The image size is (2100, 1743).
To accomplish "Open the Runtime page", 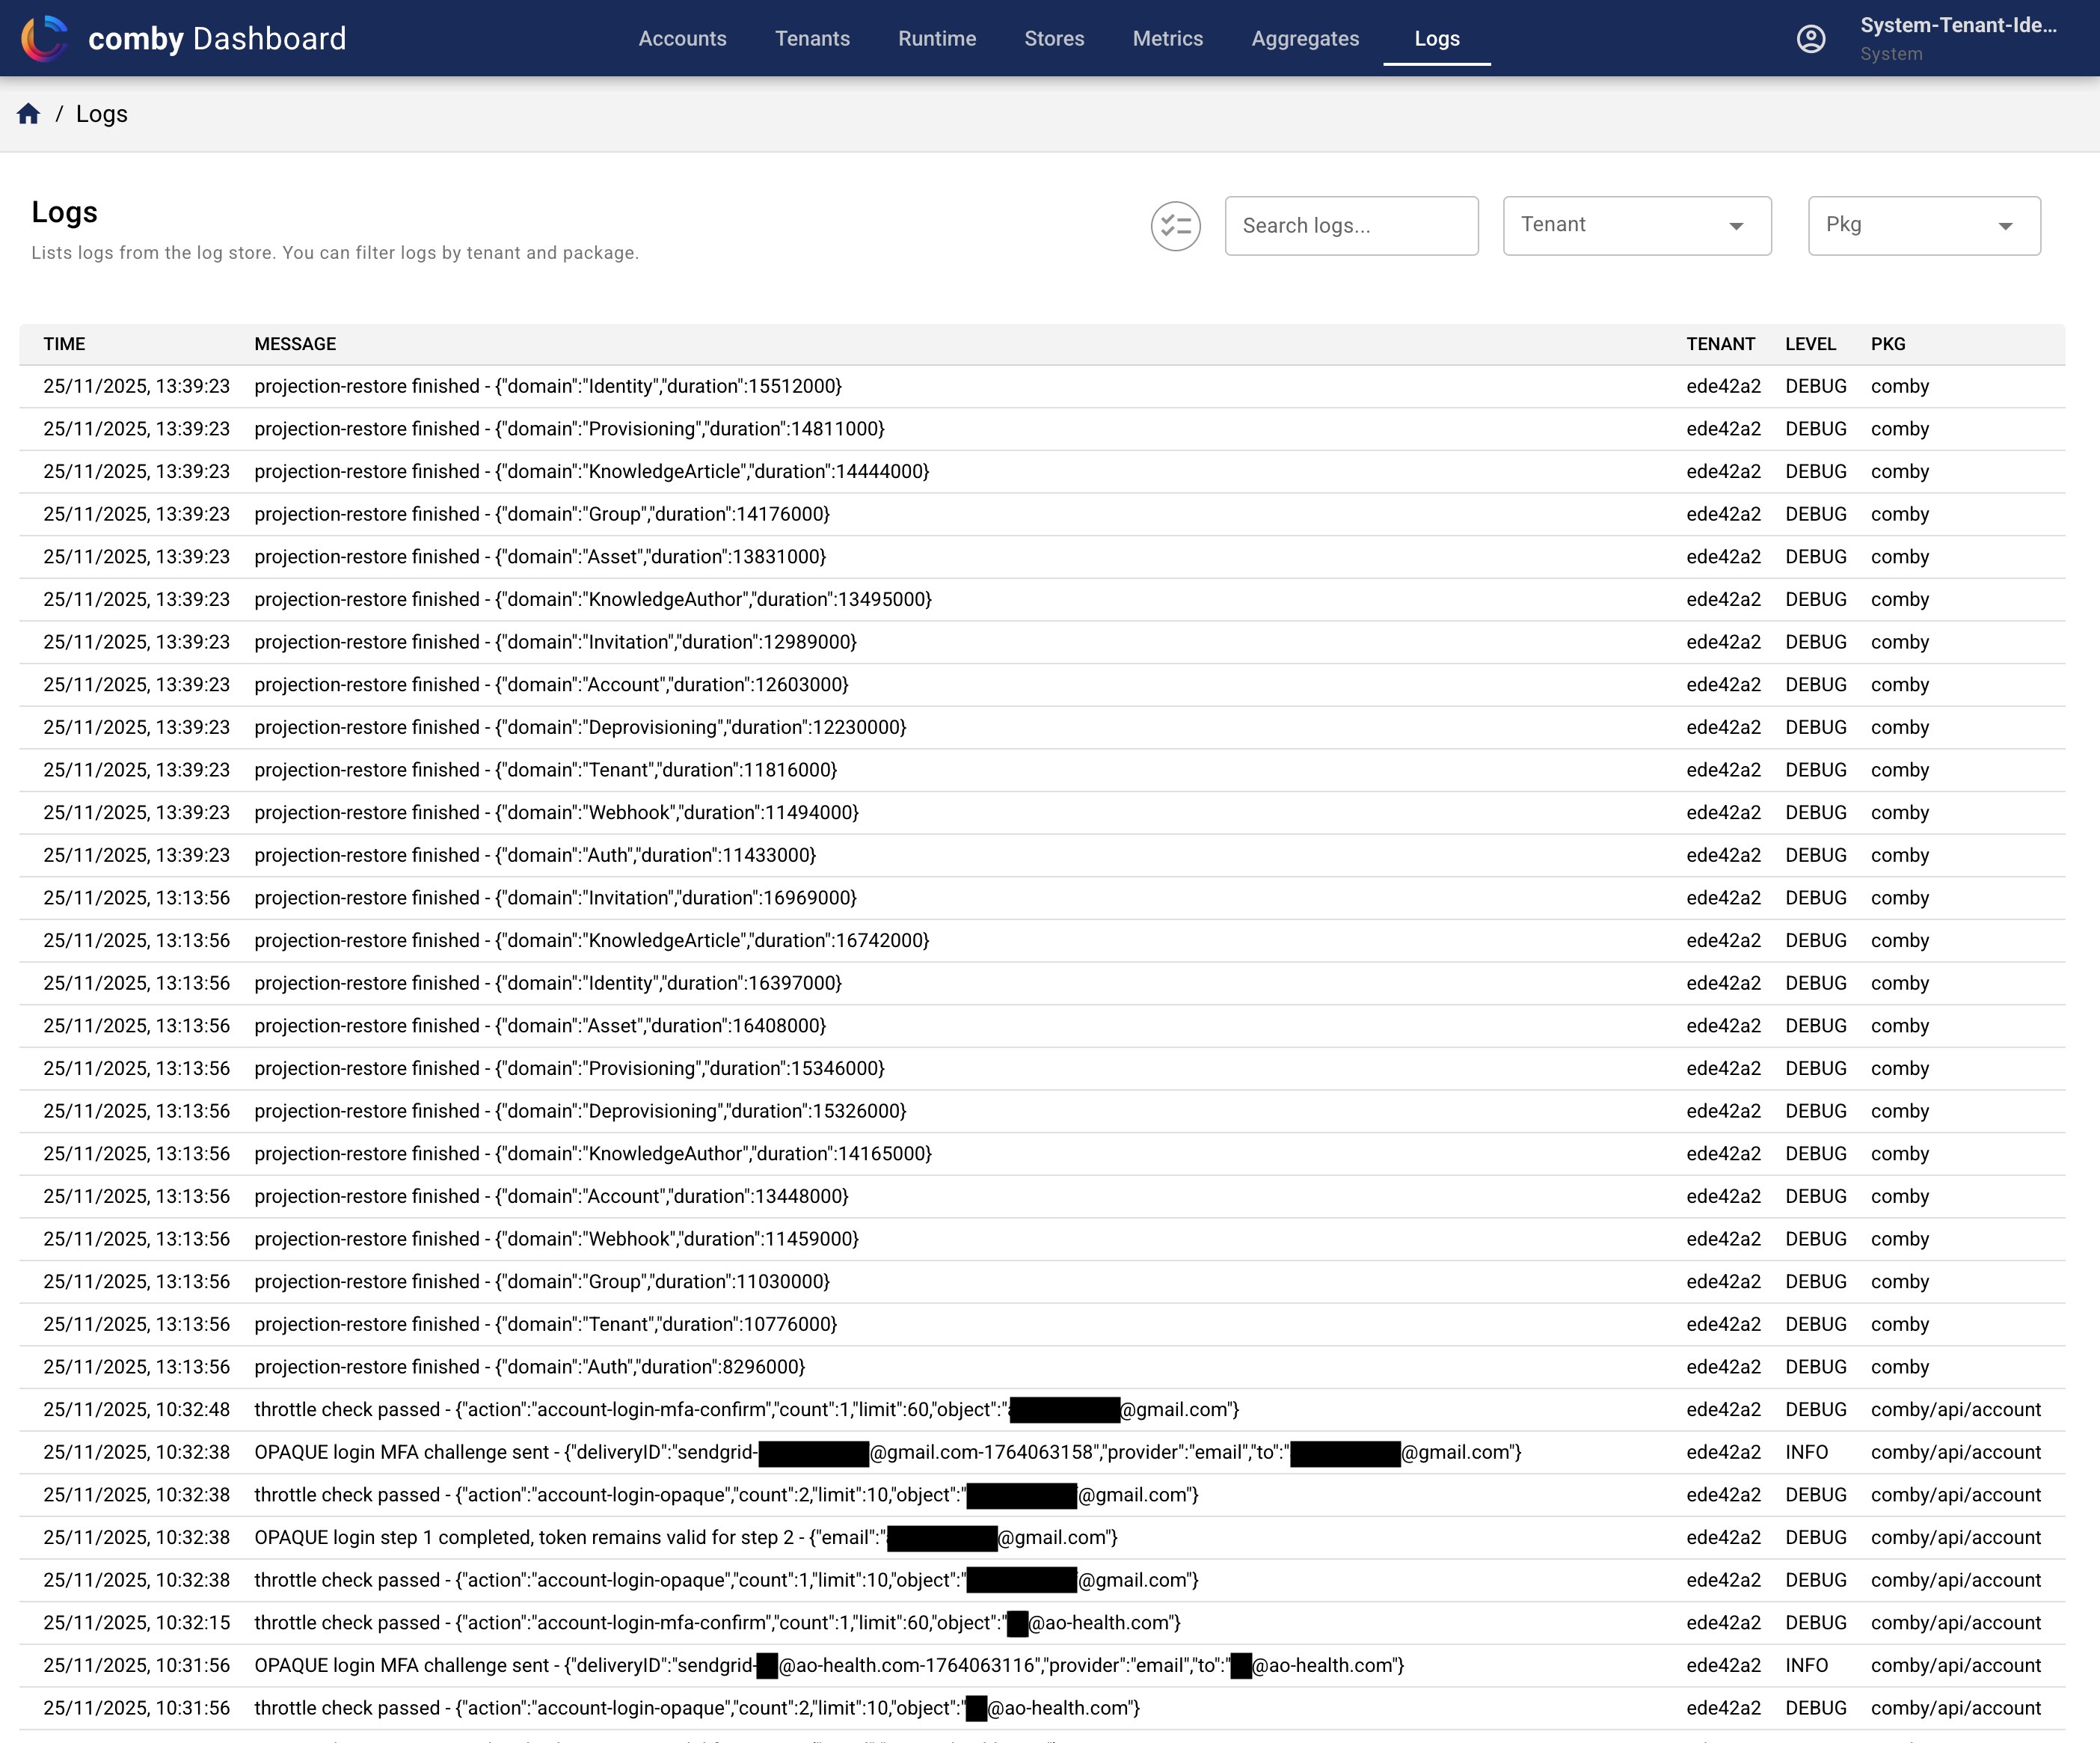I will coord(937,38).
